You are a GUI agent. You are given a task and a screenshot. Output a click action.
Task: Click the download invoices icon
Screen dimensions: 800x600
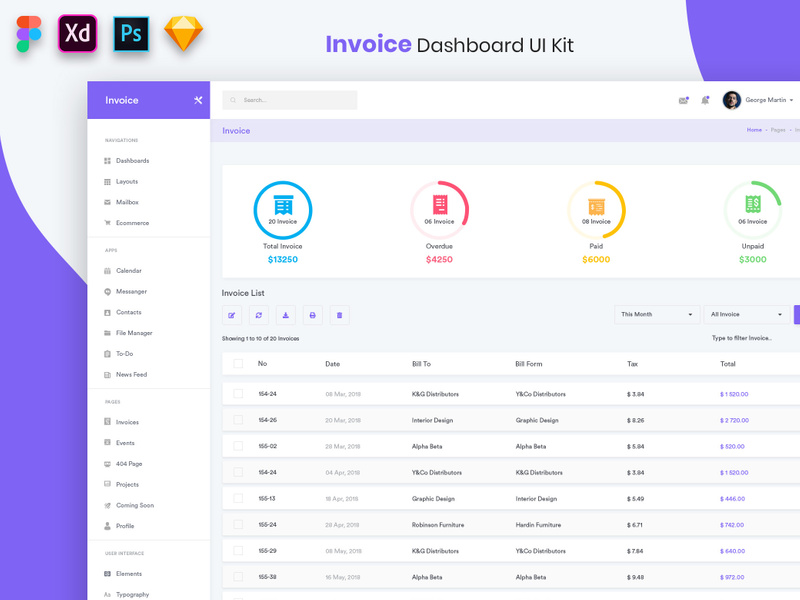click(287, 316)
